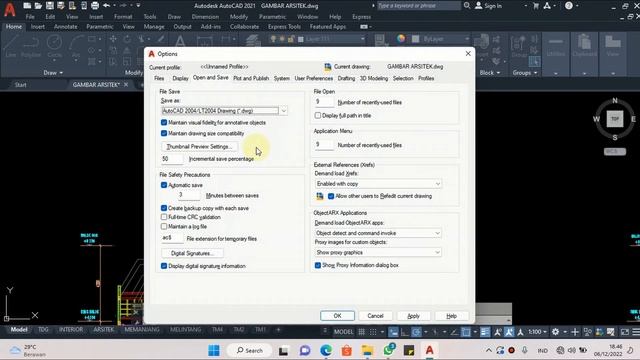Expand the Groups panel flyout
Viewport: 640px width, 360px height.
(x=525, y=73)
